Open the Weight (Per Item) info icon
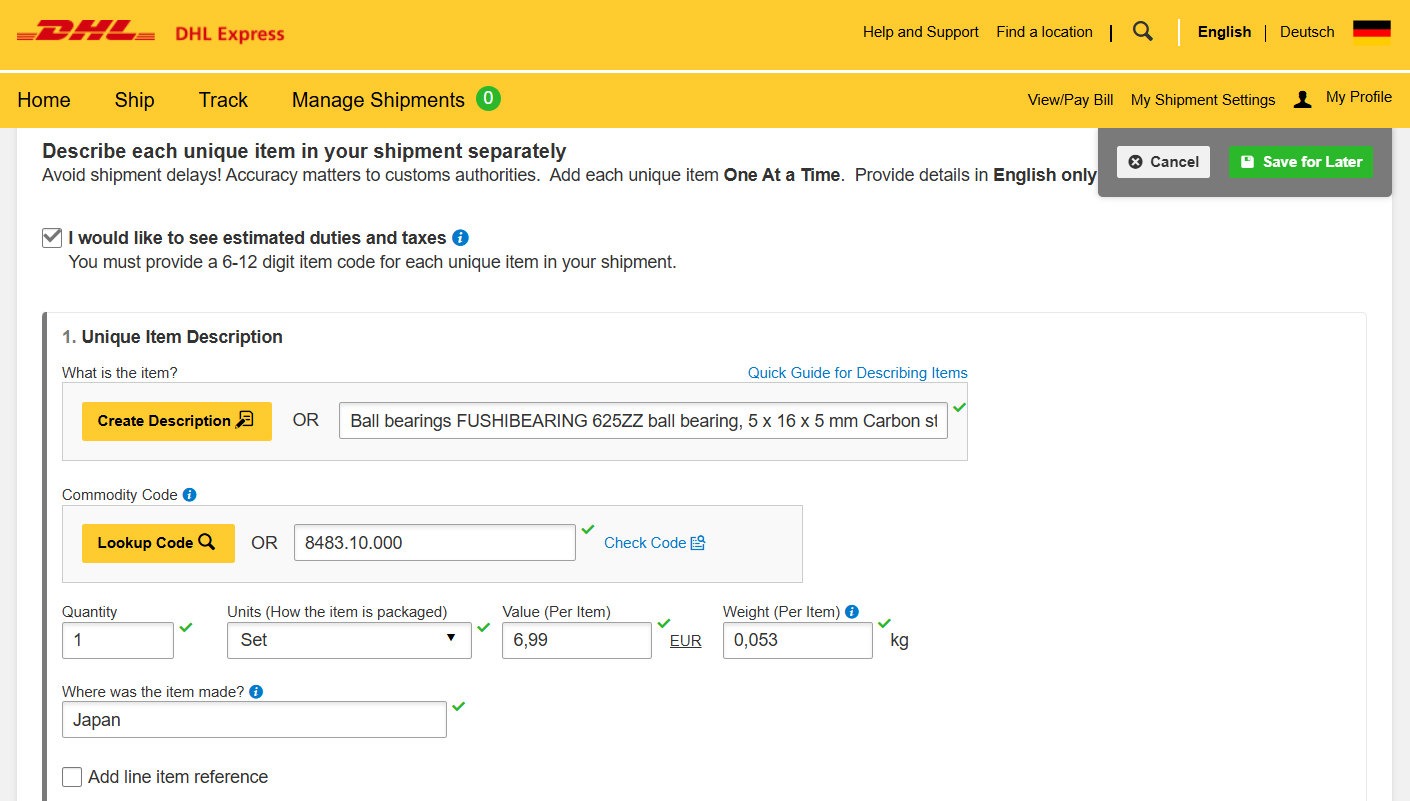 pos(852,611)
